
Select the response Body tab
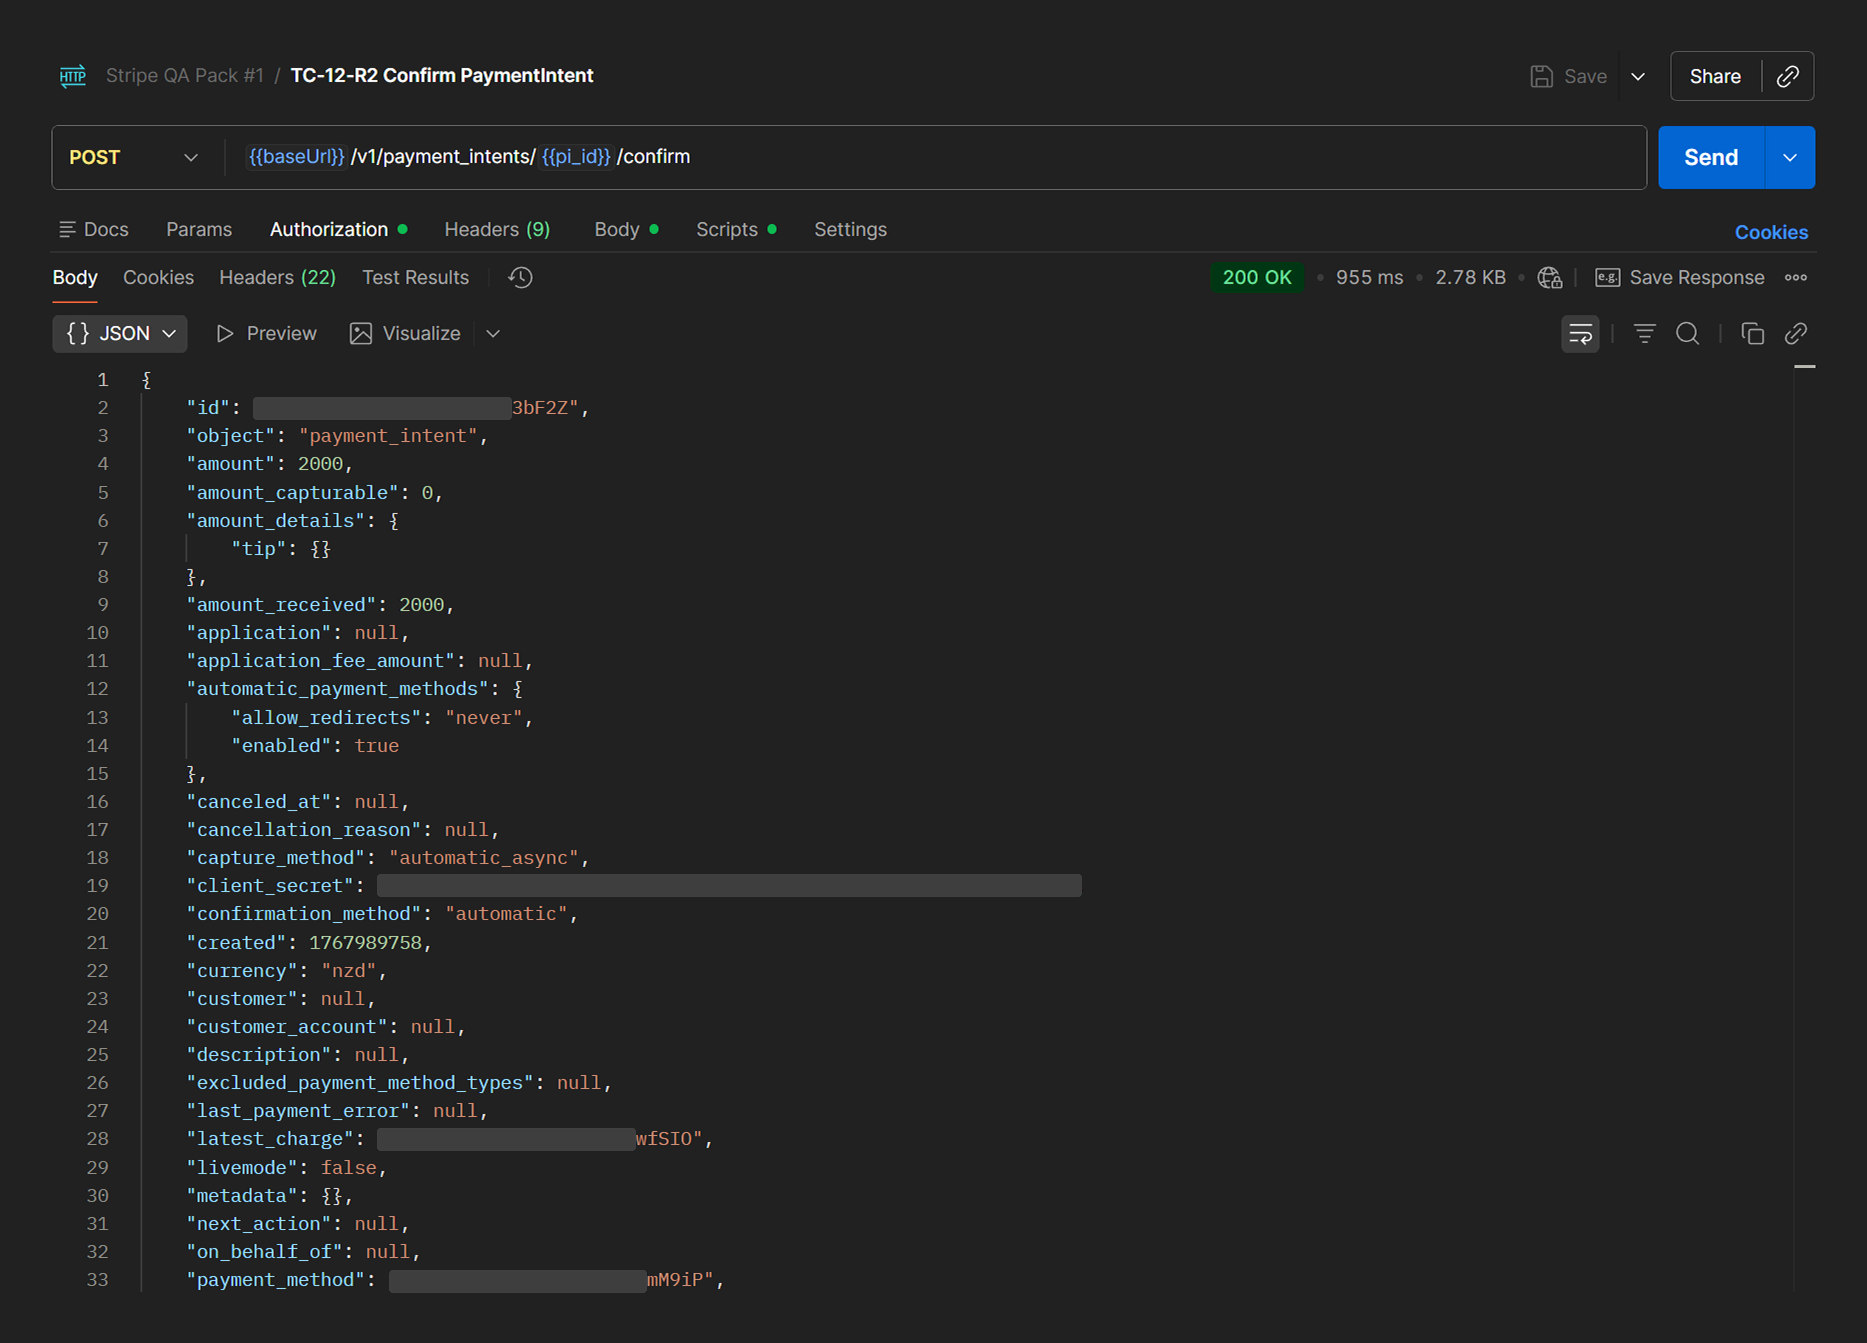[75, 277]
